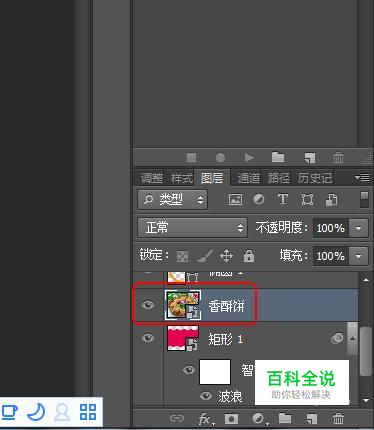Viewport: 374px width, 430px height.
Task: Create new action in Actions panel
Action: point(310,158)
